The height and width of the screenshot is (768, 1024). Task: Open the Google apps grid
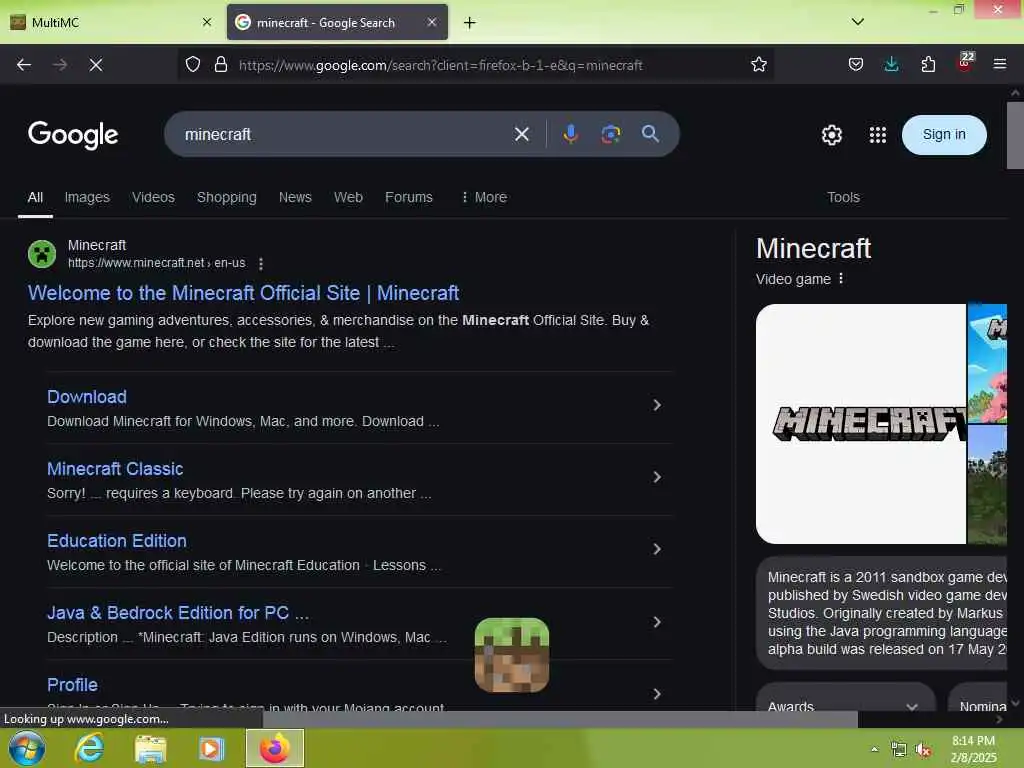pos(877,135)
